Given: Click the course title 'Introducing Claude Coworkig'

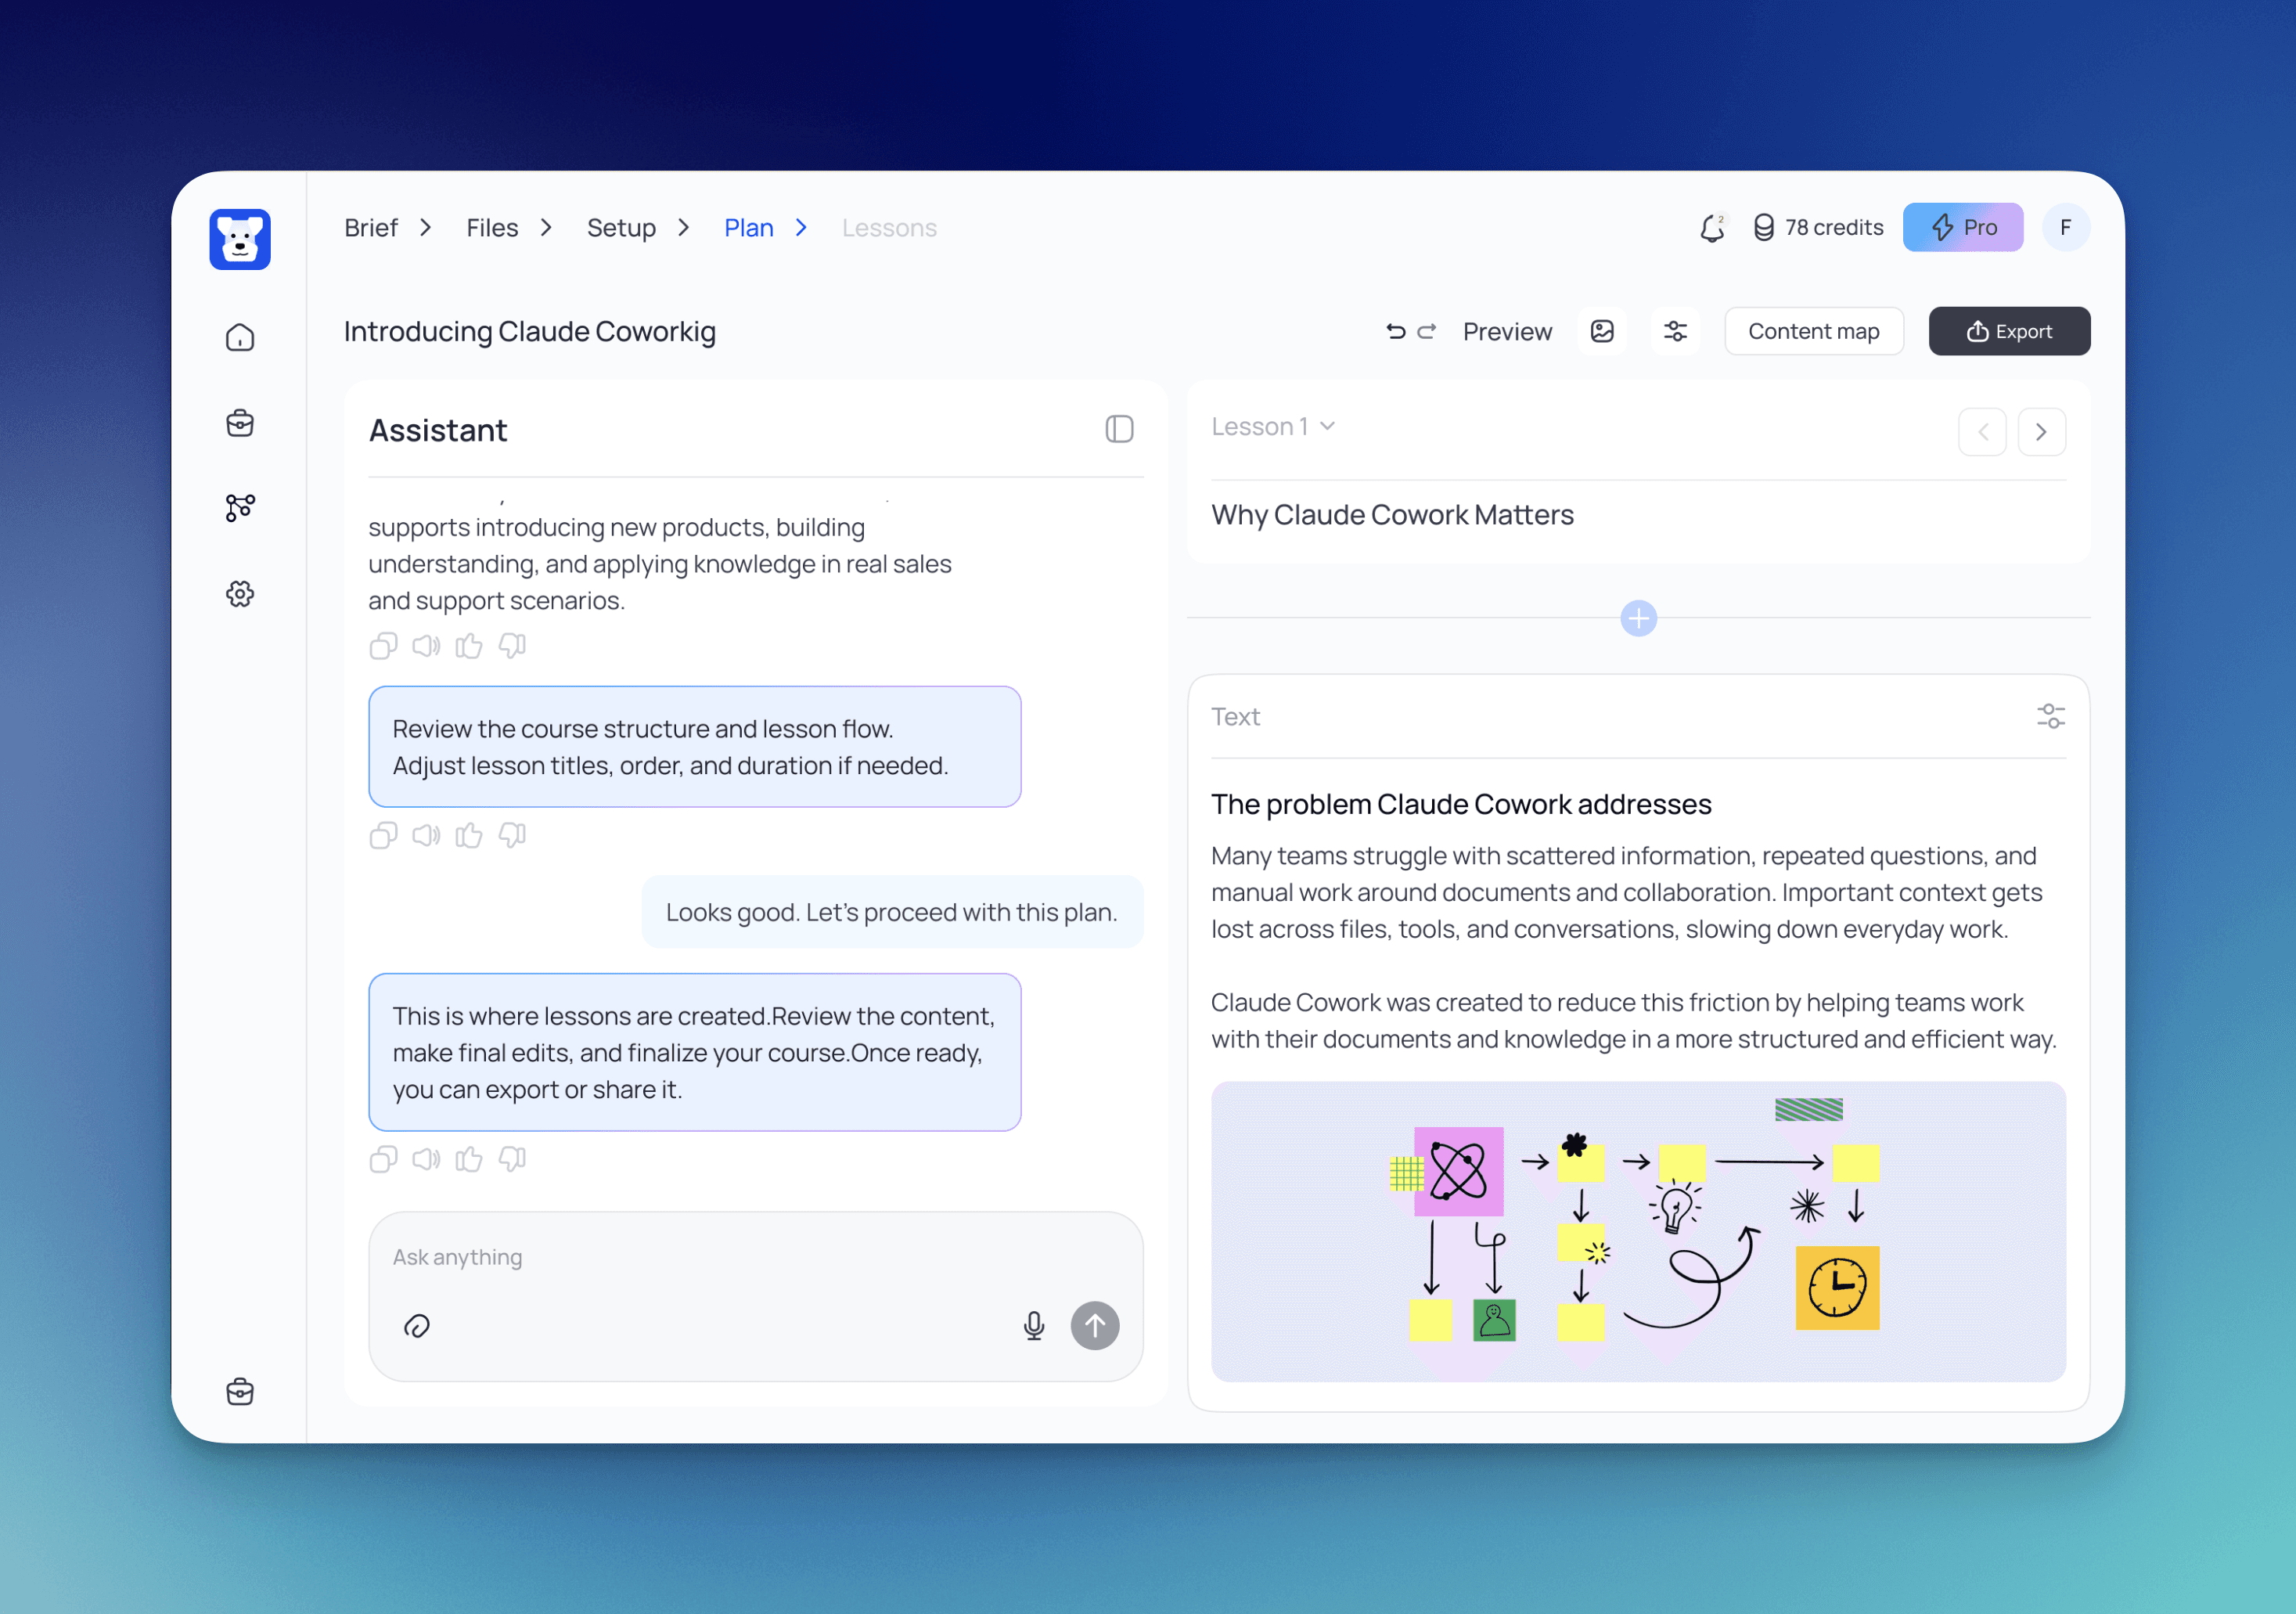Looking at the screenshot, I should (x=530, y=331).
